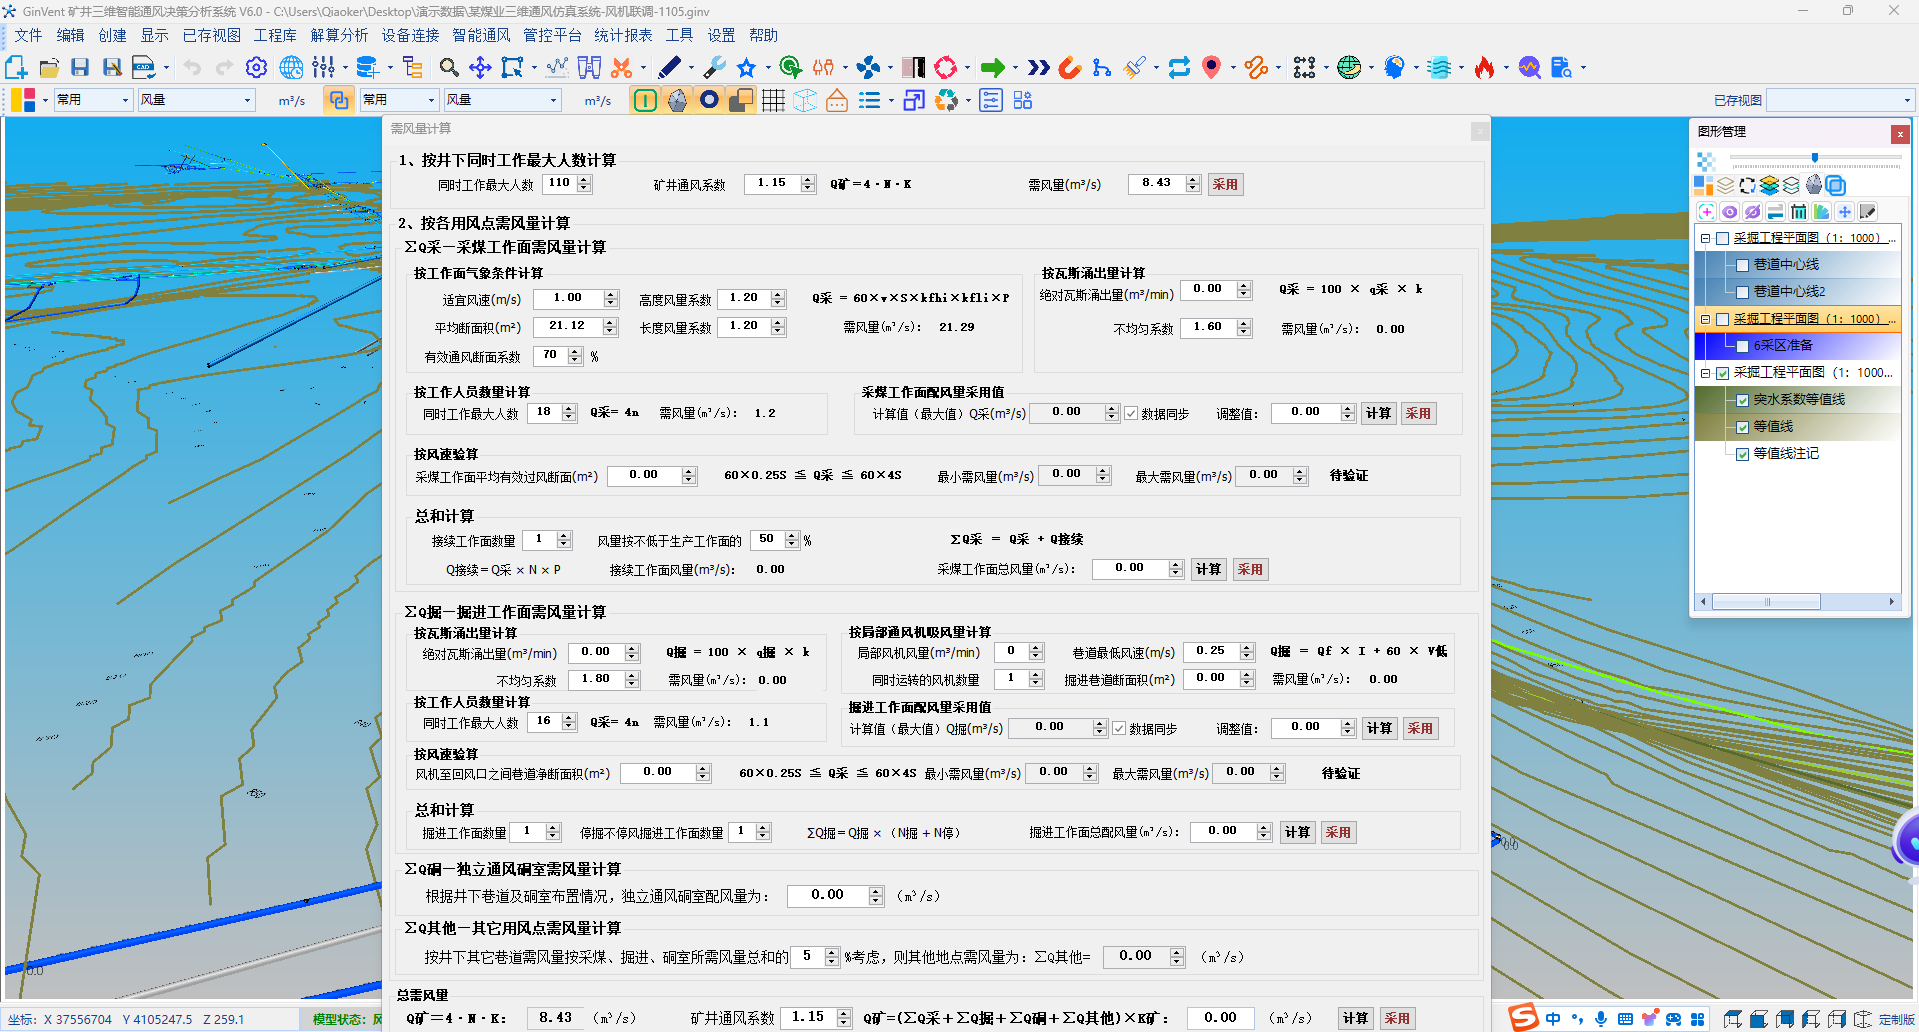Click the new file icon
Screen dimensions: 1919x1032
click(x=16, y=67)
